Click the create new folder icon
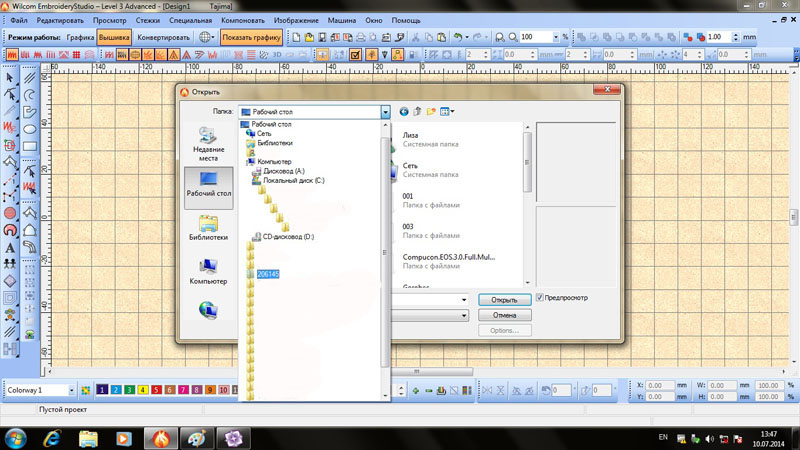This screenshot has height=450, width=800. pos(431,113)
